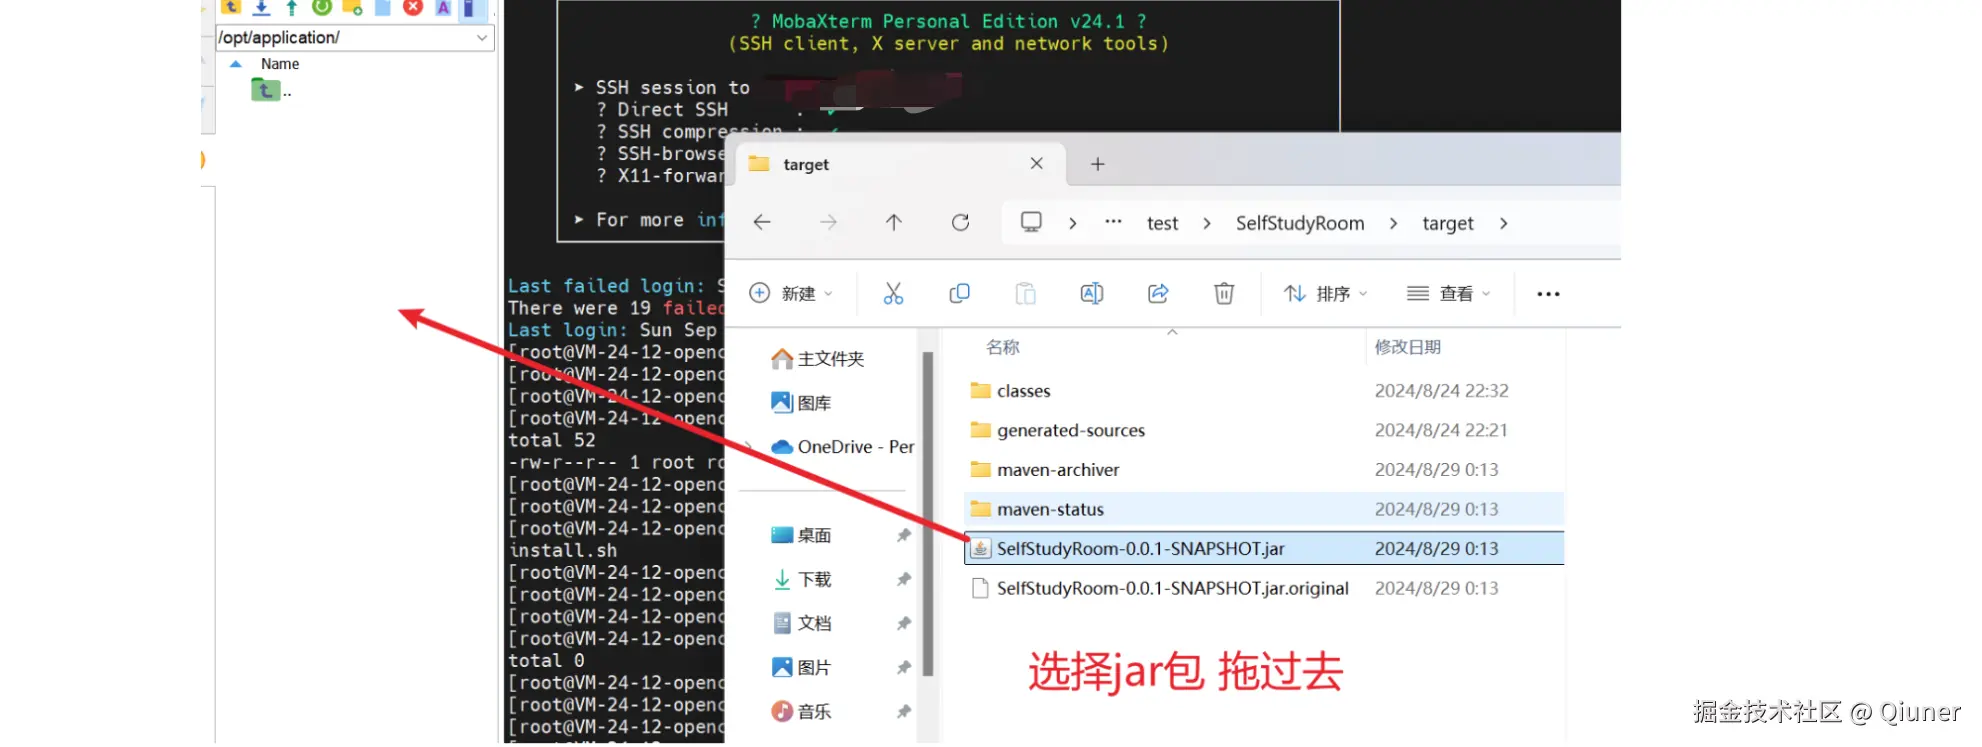Open 桌面 (Desktop) quick access
1982x747 pixels.
click(x=802, y=535)
